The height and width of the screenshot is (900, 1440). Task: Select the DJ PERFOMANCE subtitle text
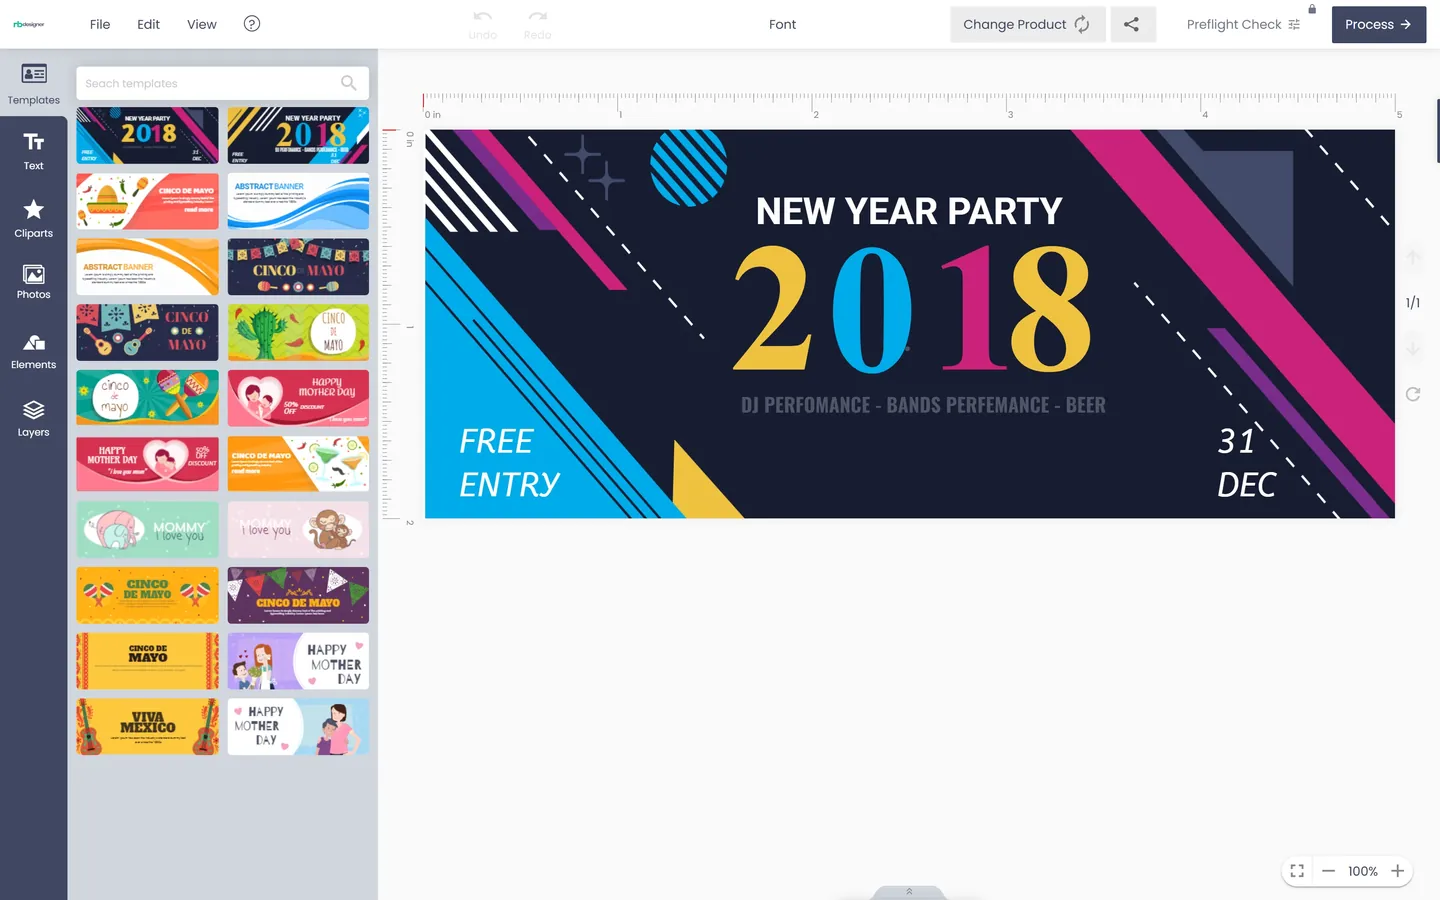pos(923,405)
